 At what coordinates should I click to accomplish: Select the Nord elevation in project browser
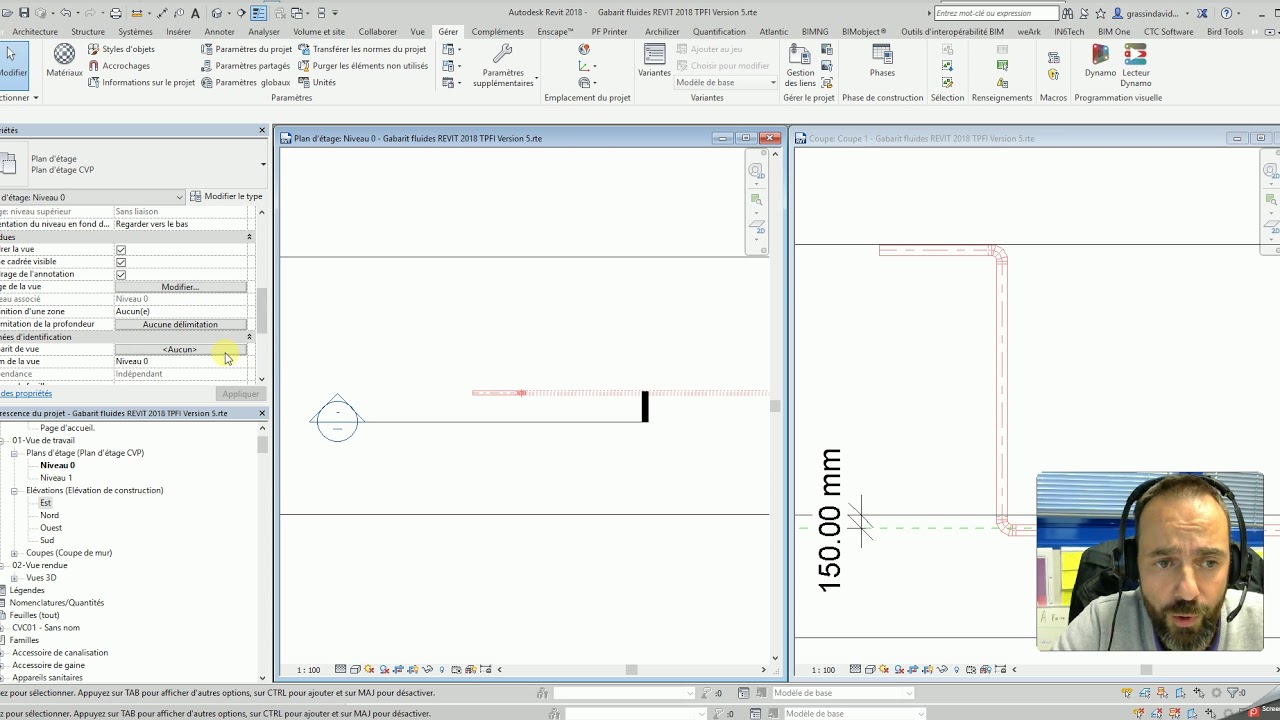[x=49, y=515]
